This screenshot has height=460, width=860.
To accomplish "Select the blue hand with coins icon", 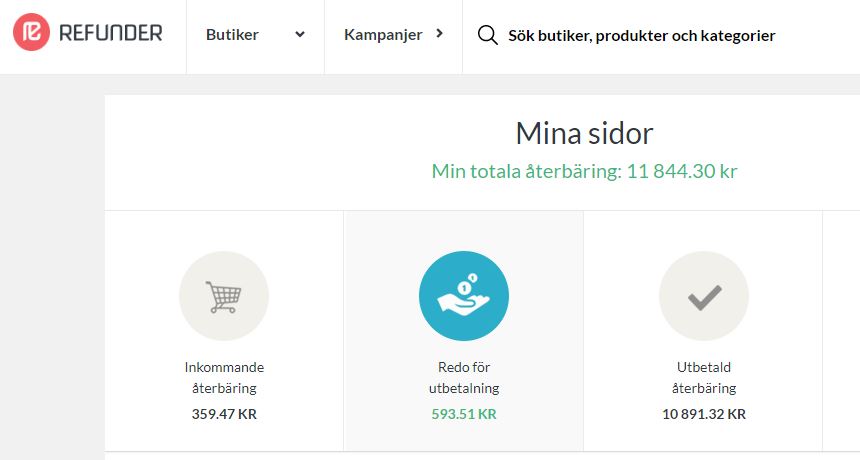I will coord(464,296).
